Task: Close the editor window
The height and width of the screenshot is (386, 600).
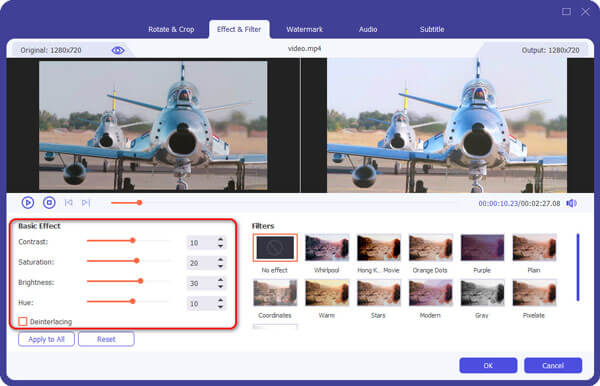Action: pos(585,12)
